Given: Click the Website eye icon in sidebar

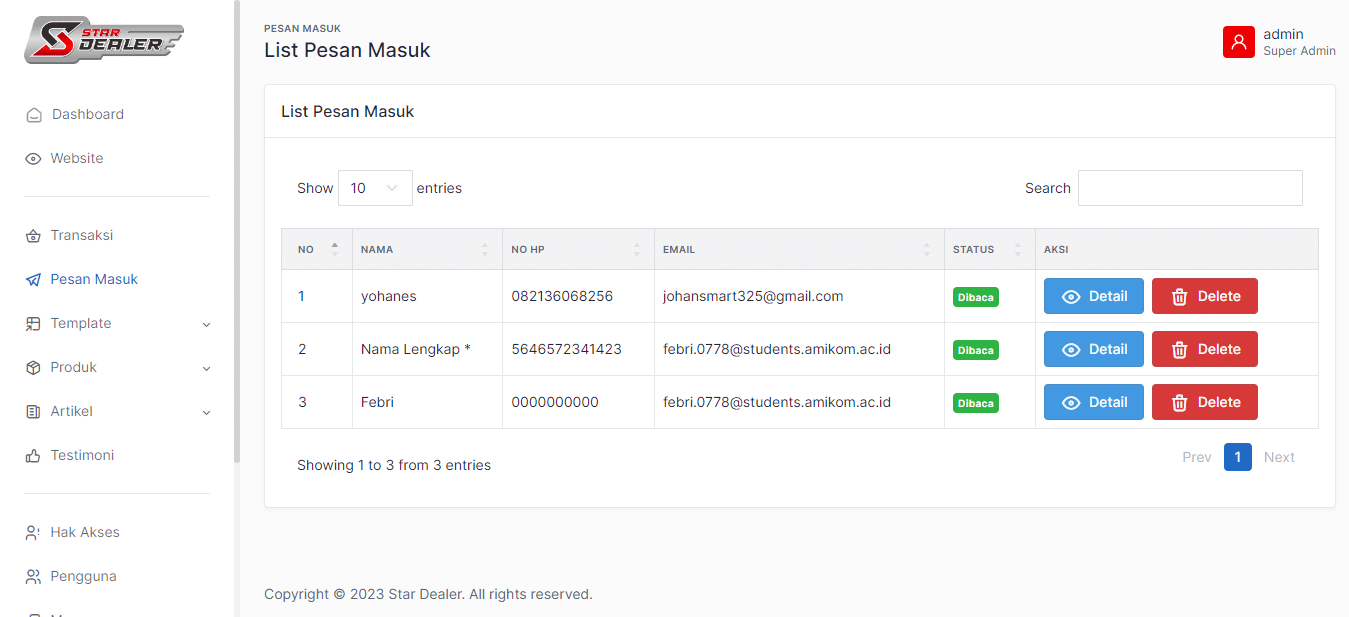Looking at the screenshot, I should pyautogui.click(x=33, y=159).
